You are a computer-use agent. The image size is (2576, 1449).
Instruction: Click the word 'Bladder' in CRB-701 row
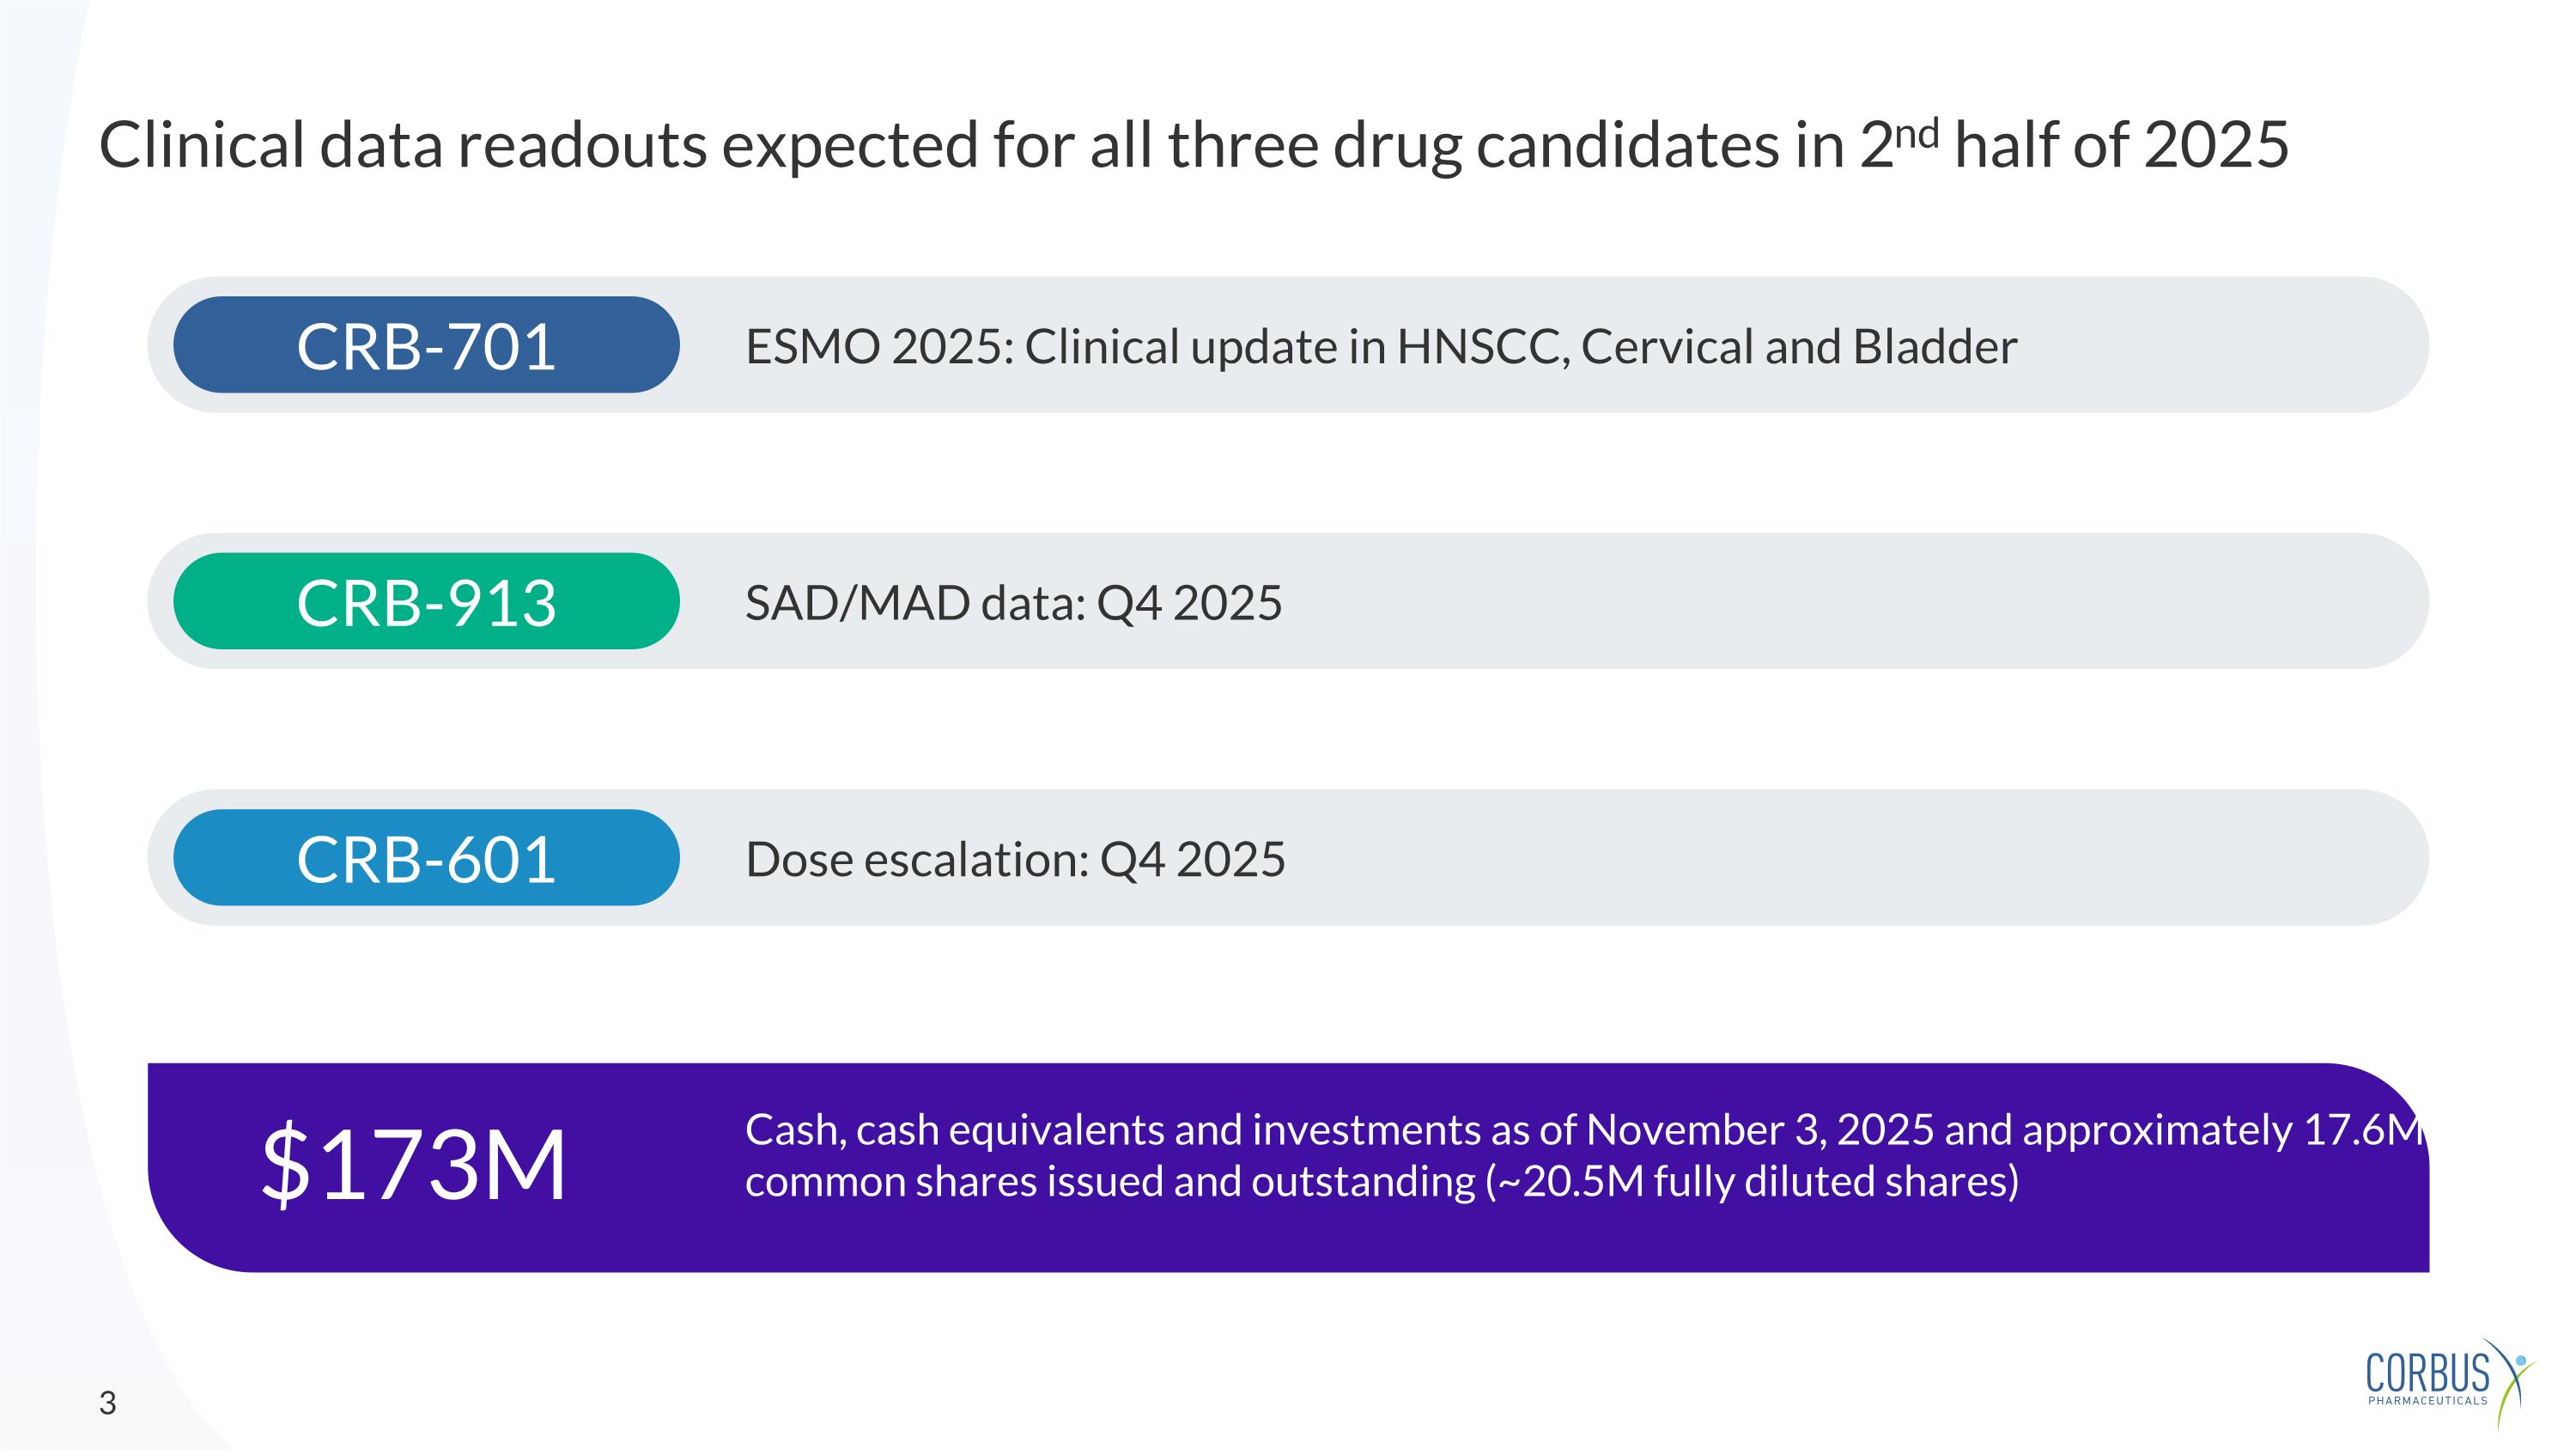(x=1934, y=348)
